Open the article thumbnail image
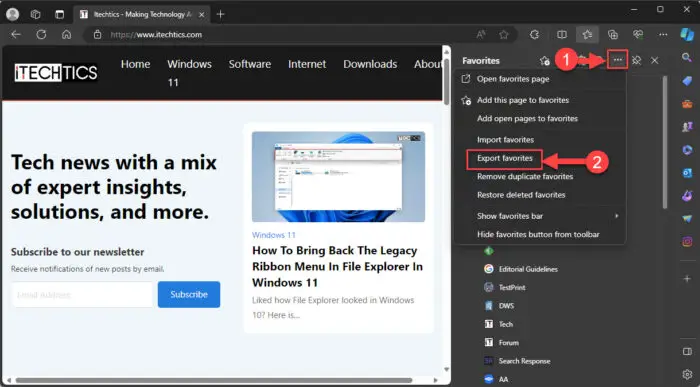The width and height of the screenshot is (700, 387). [338, 177]
